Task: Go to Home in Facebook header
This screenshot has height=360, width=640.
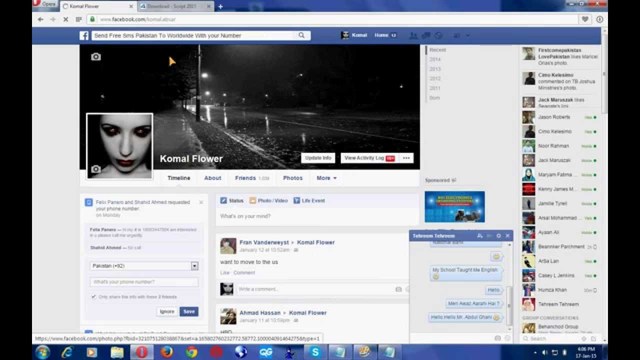Action: (x=381, y=36)
